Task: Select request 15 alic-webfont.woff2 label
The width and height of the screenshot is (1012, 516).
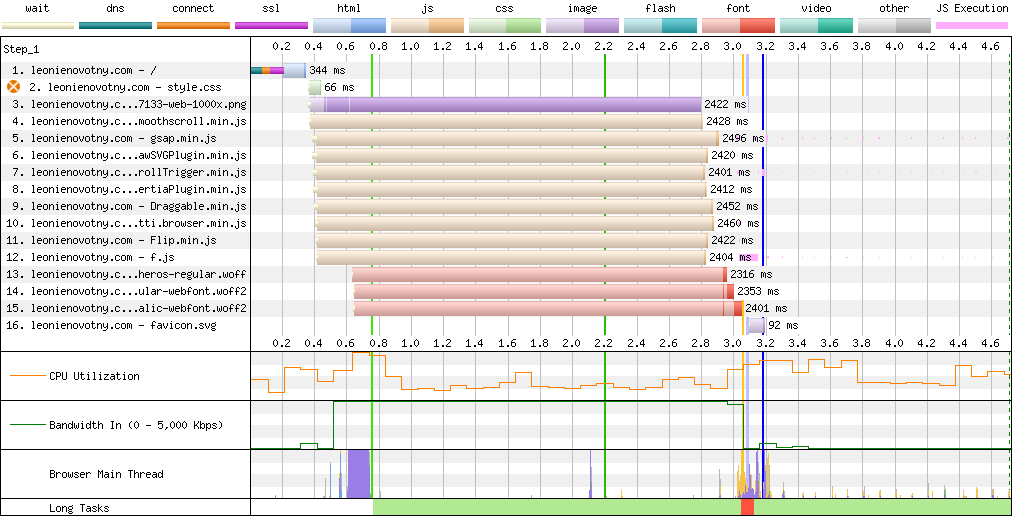Action: click(x=126, y=309)
